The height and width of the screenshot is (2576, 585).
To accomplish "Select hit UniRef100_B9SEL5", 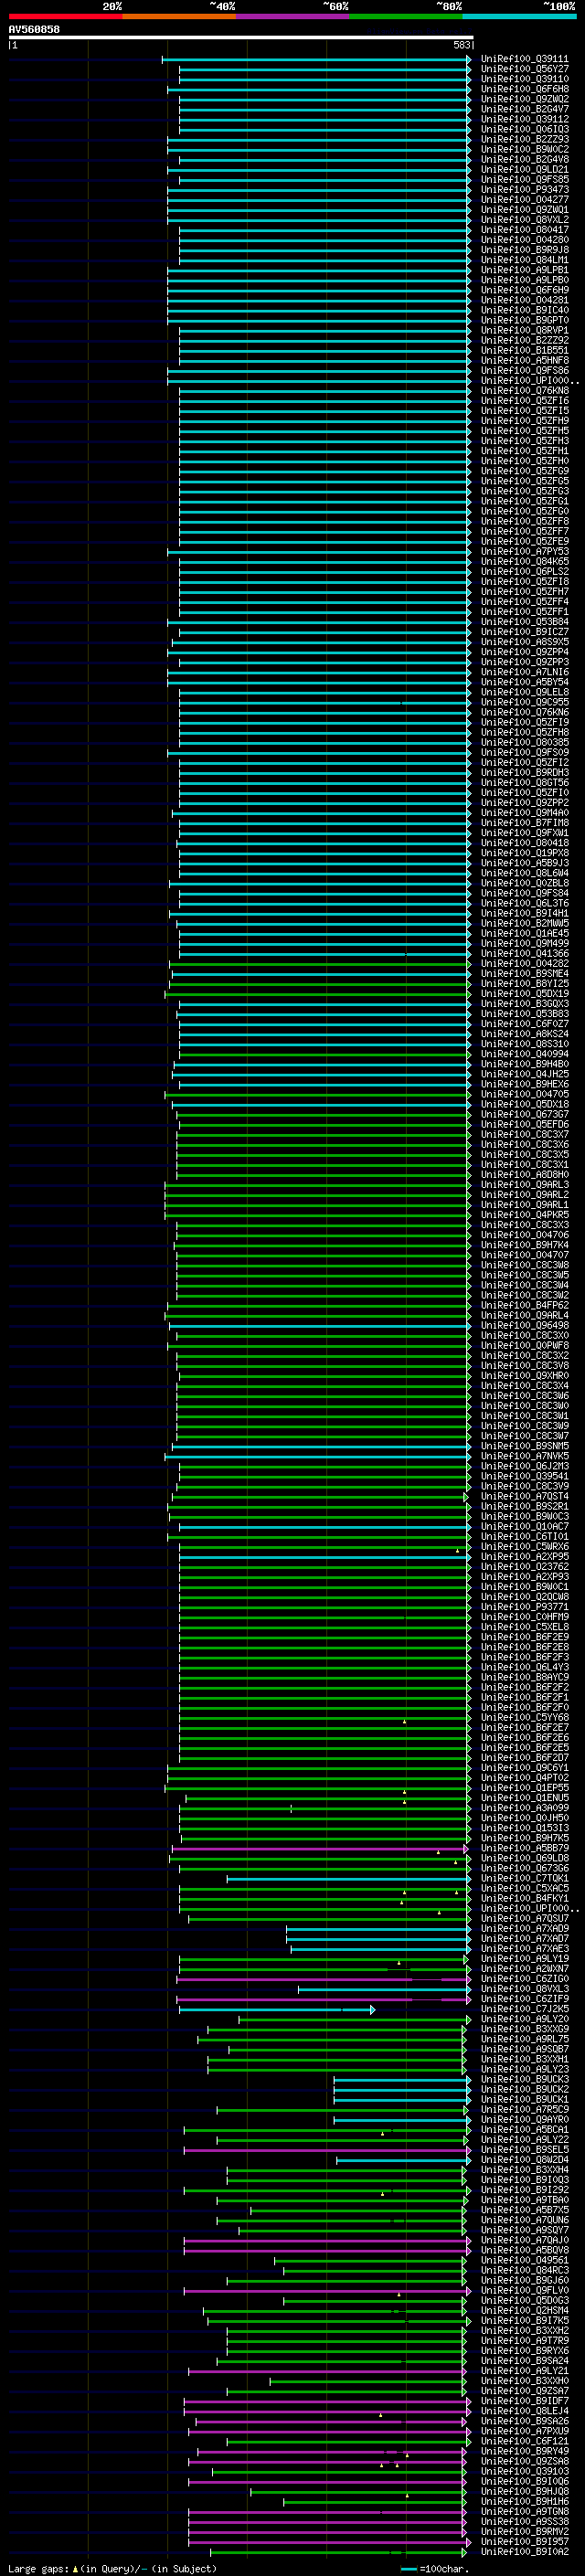I will click(x=524, y=2149).
